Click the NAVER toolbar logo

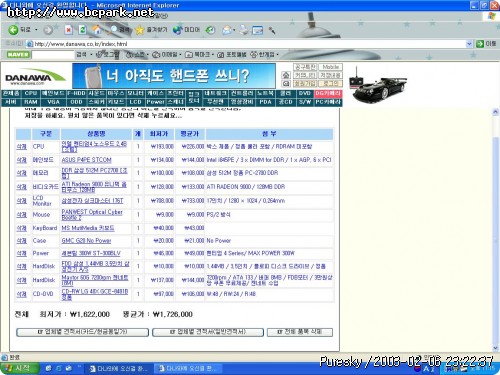pos(18,54)
